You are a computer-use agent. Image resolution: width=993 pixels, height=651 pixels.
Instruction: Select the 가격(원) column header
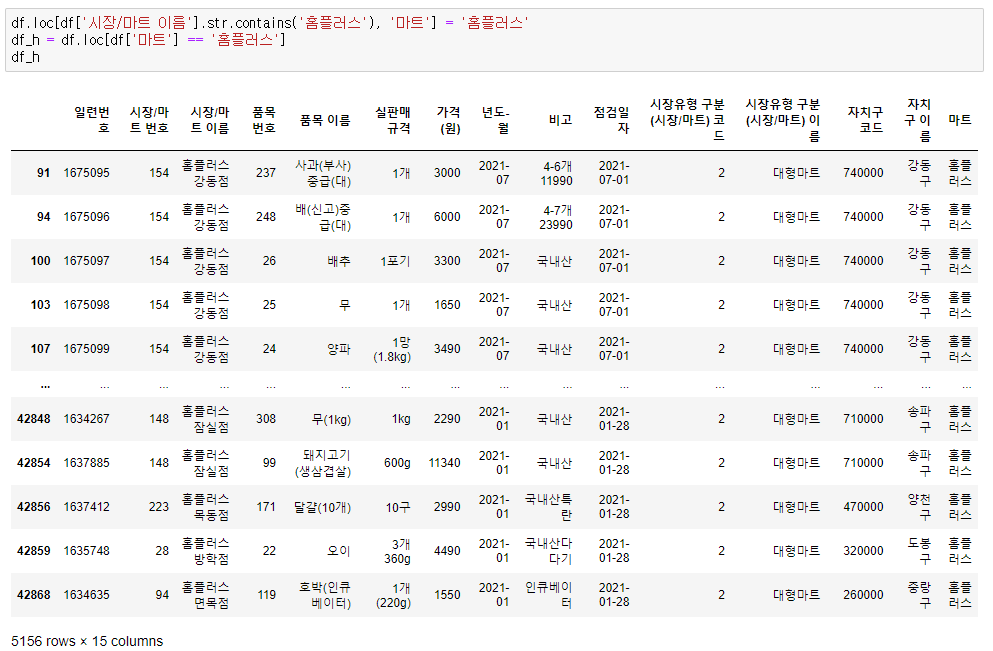point(448,120)
